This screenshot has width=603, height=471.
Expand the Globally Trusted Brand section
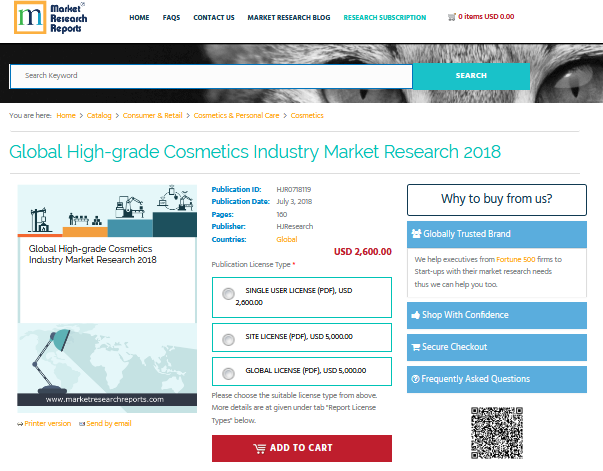[x=497, y=234]
